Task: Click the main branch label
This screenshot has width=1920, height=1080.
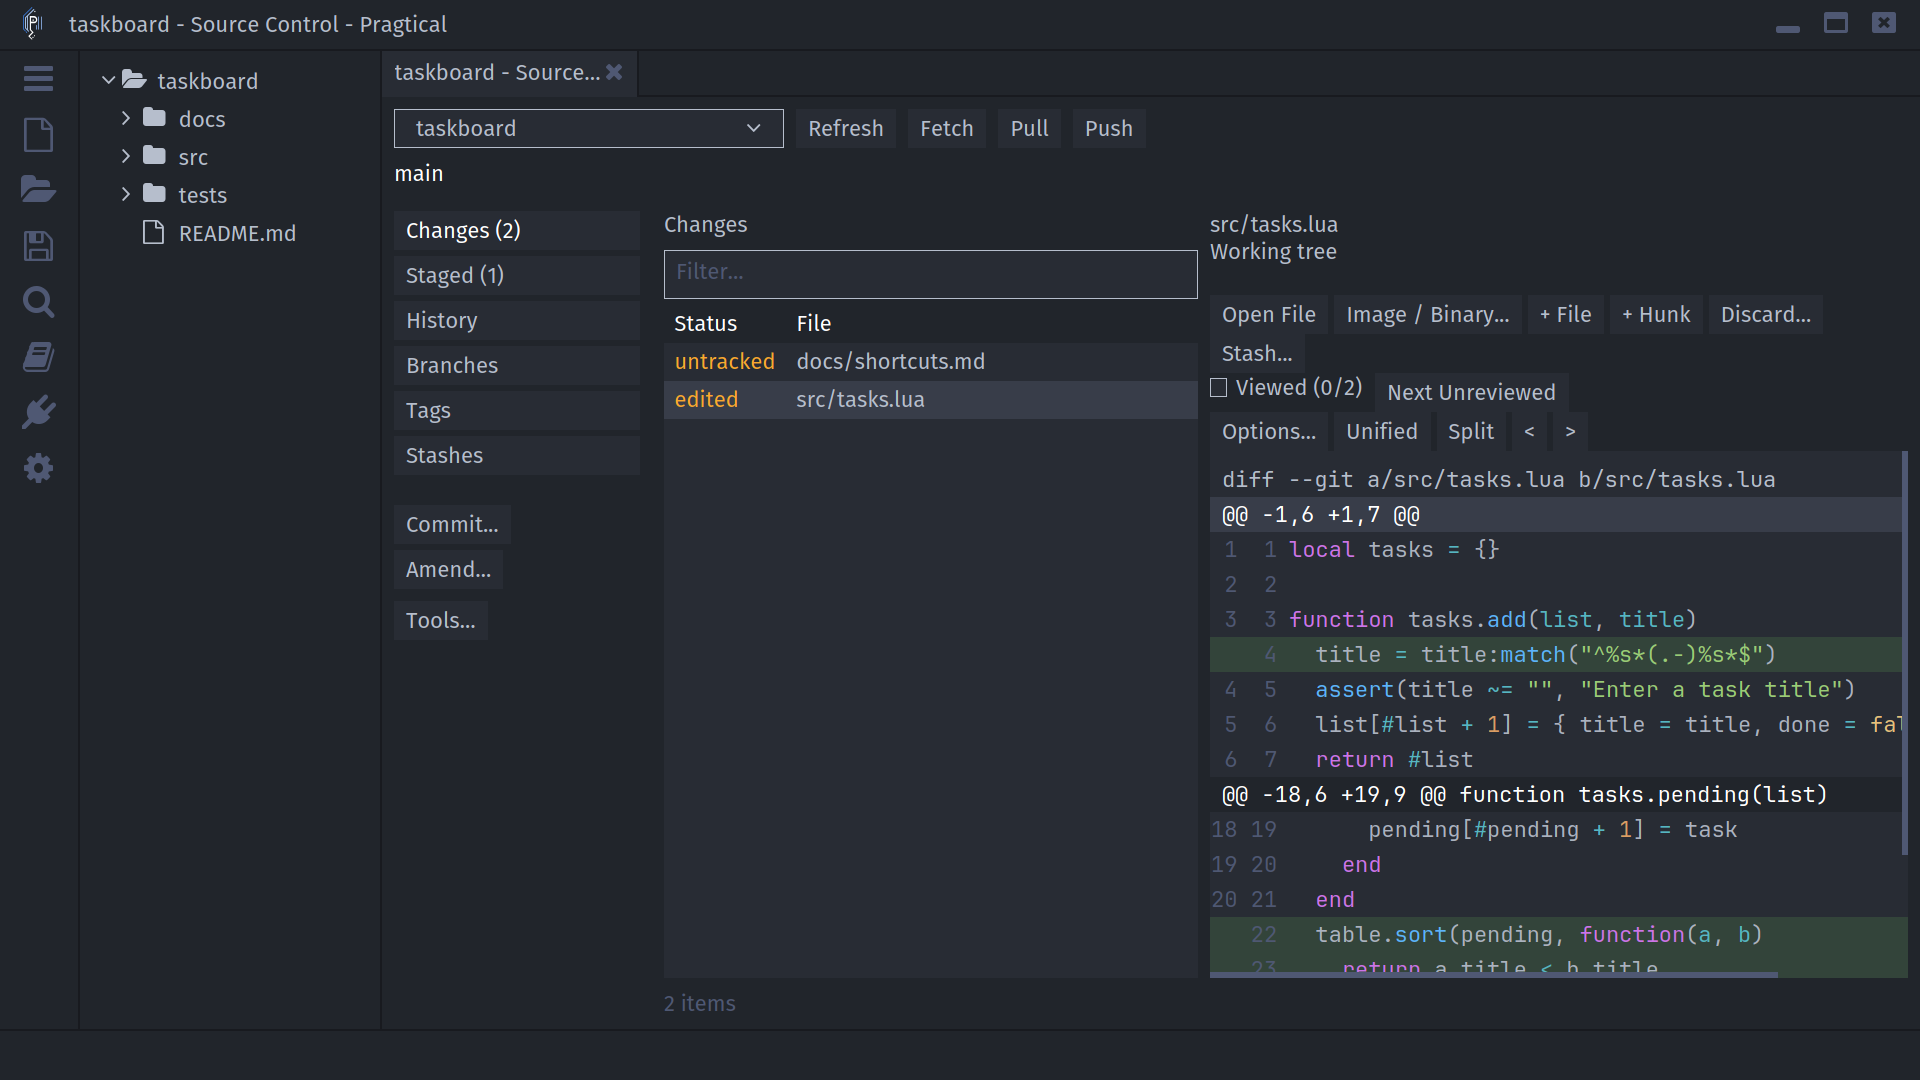Action: 418,173
